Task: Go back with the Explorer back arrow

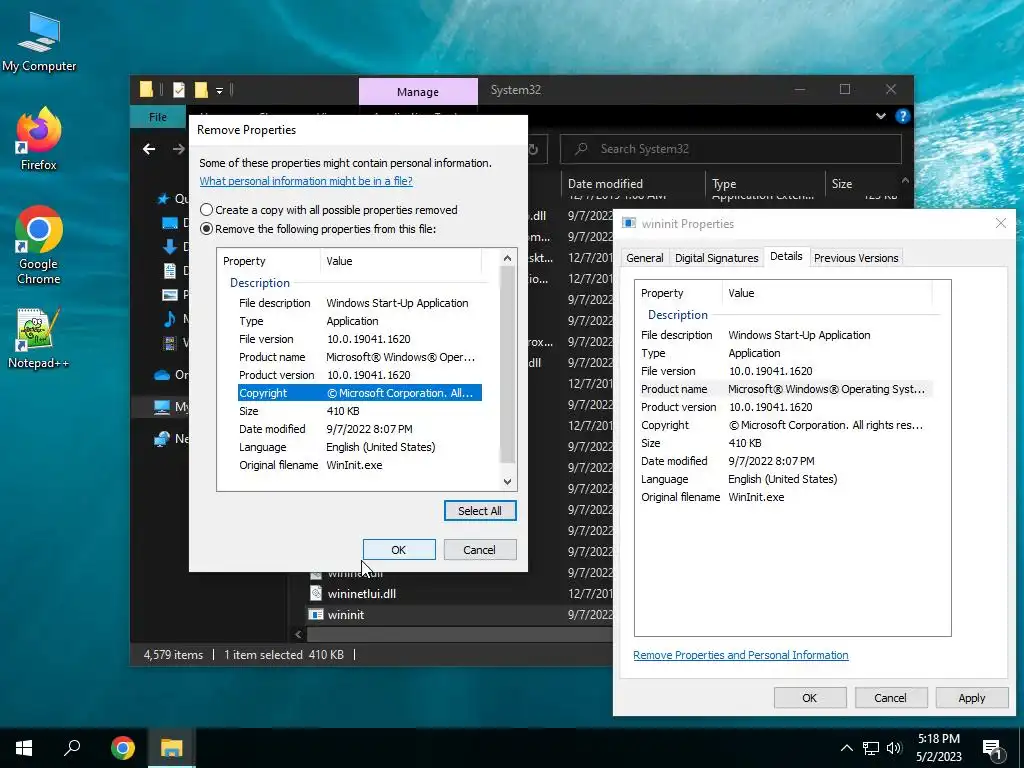Action: tap(149, 149)
